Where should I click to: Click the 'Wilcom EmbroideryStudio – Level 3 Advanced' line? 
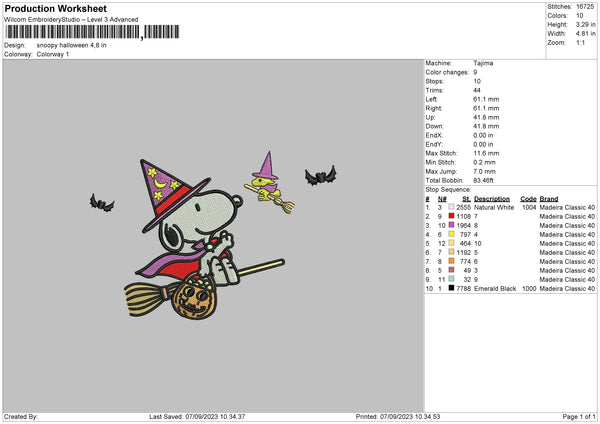pyautogui.click(x=71, y=20)
